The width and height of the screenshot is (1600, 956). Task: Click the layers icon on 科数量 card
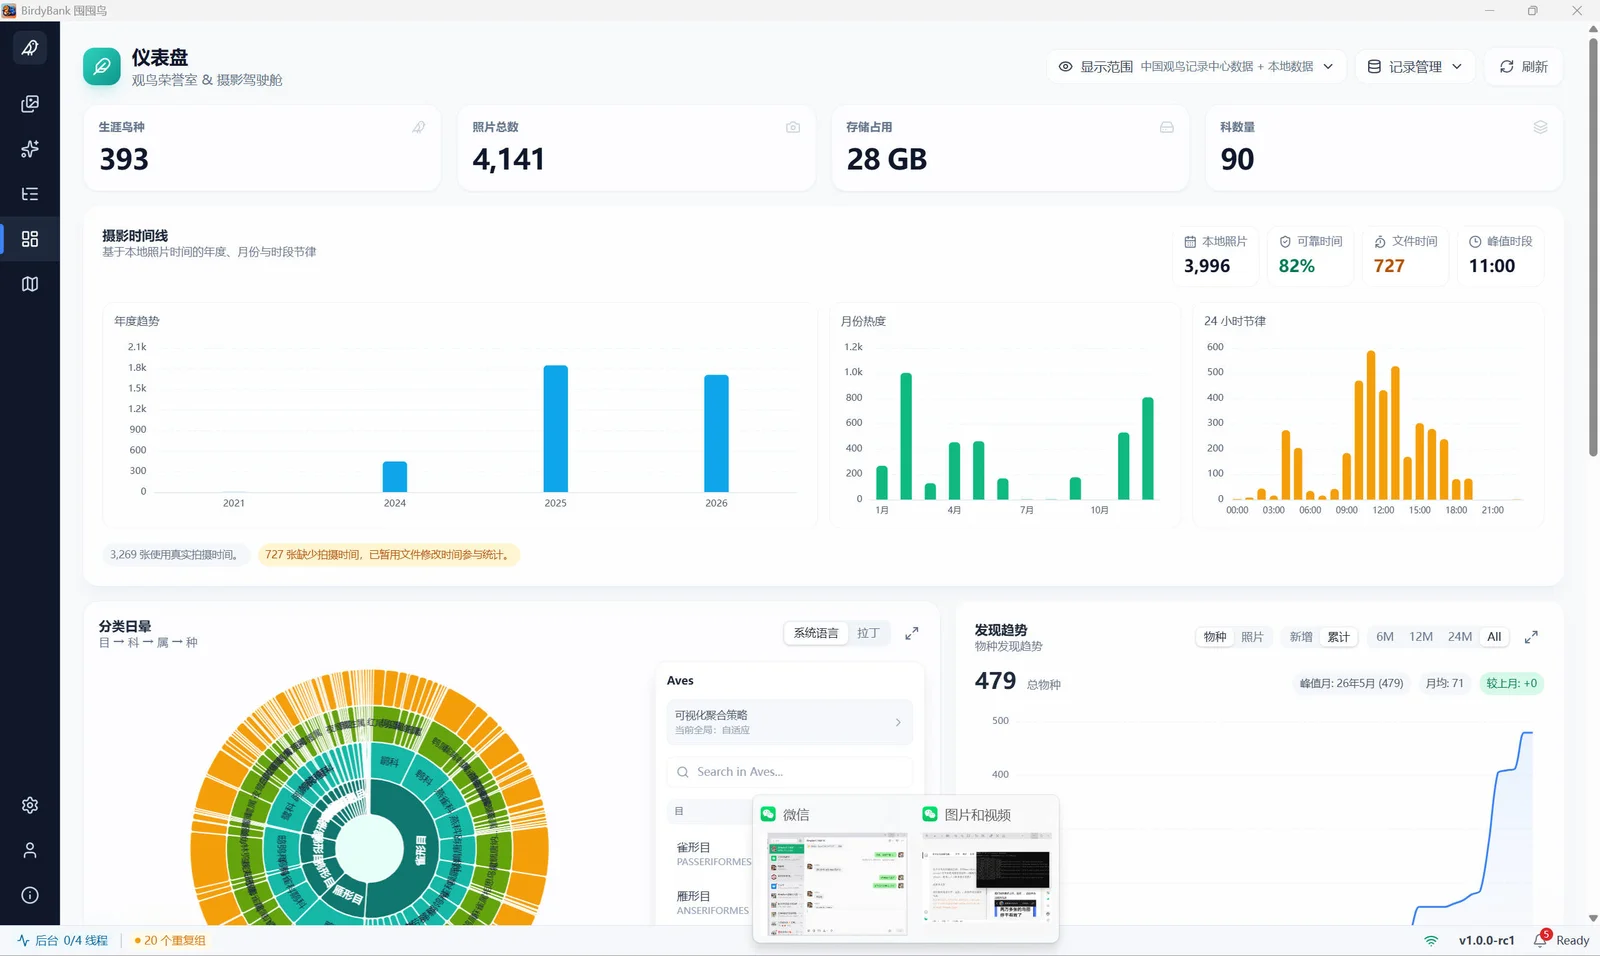[1541, 127]
